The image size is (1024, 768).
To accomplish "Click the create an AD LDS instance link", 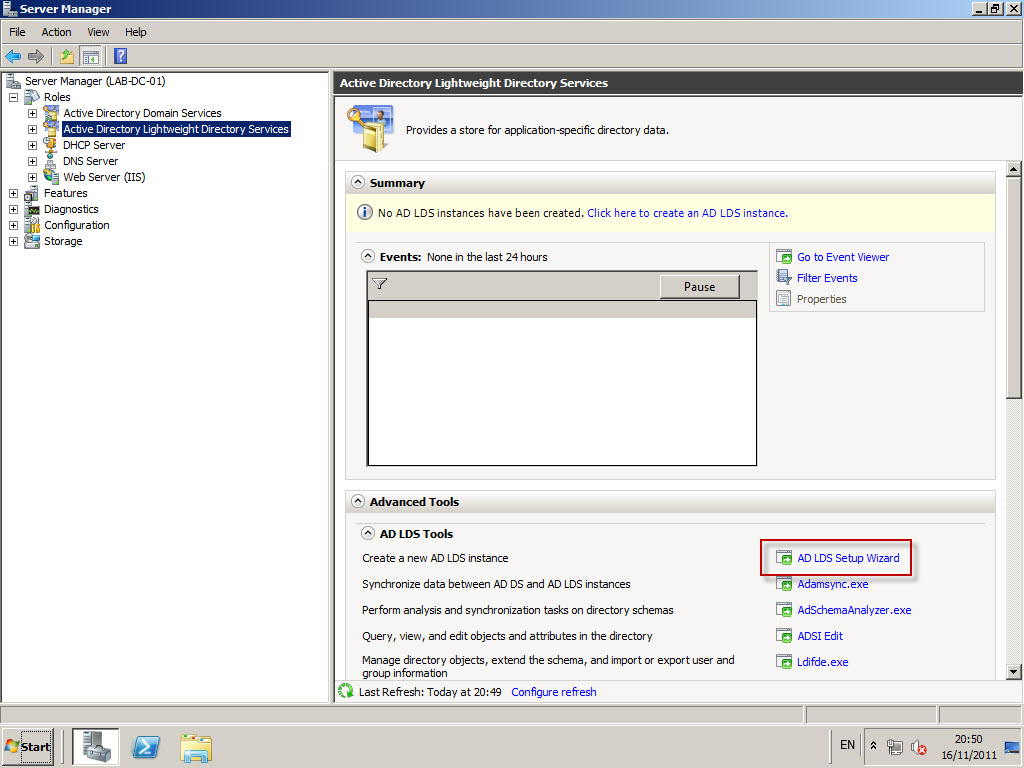I will [688, 213].
